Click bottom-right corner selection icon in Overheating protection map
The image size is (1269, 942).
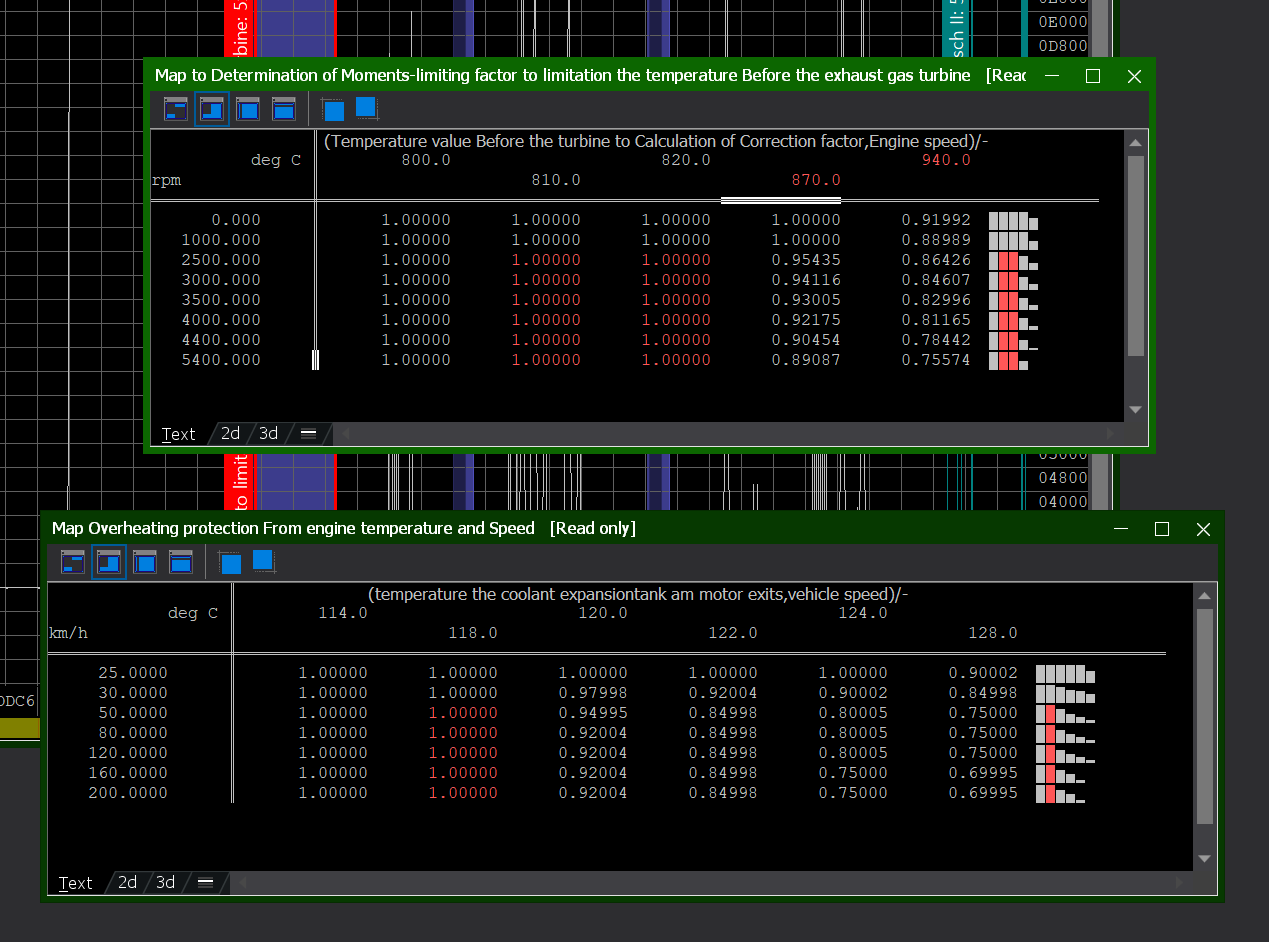click(264, 560)
